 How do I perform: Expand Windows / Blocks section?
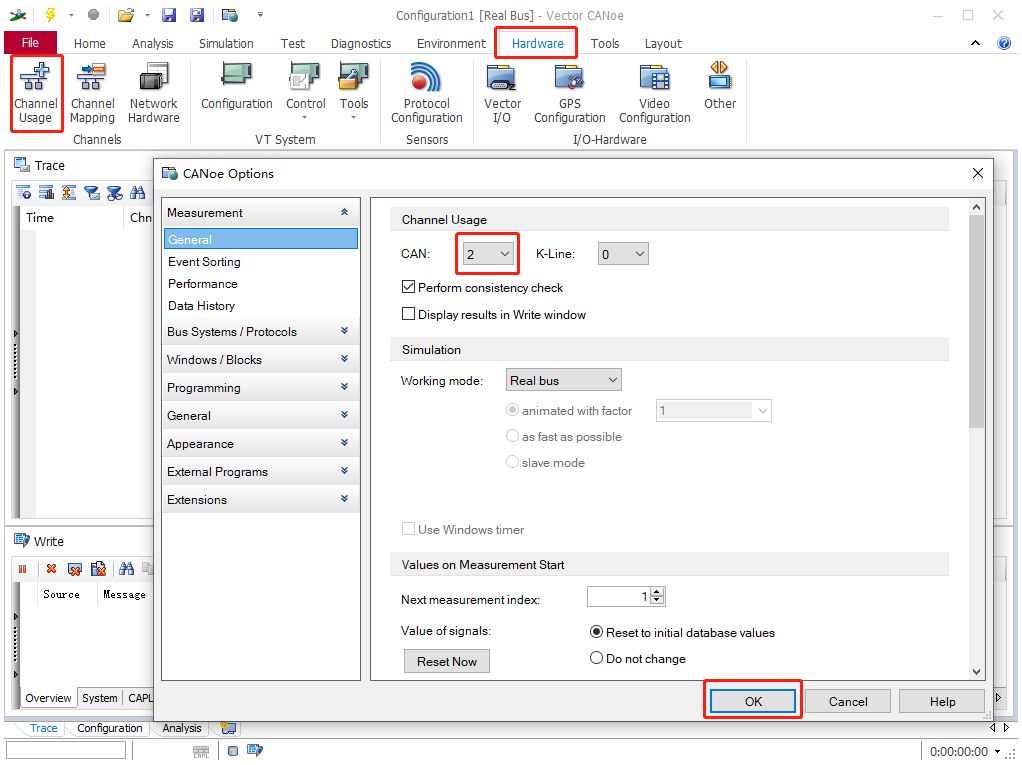click(344, 359)
